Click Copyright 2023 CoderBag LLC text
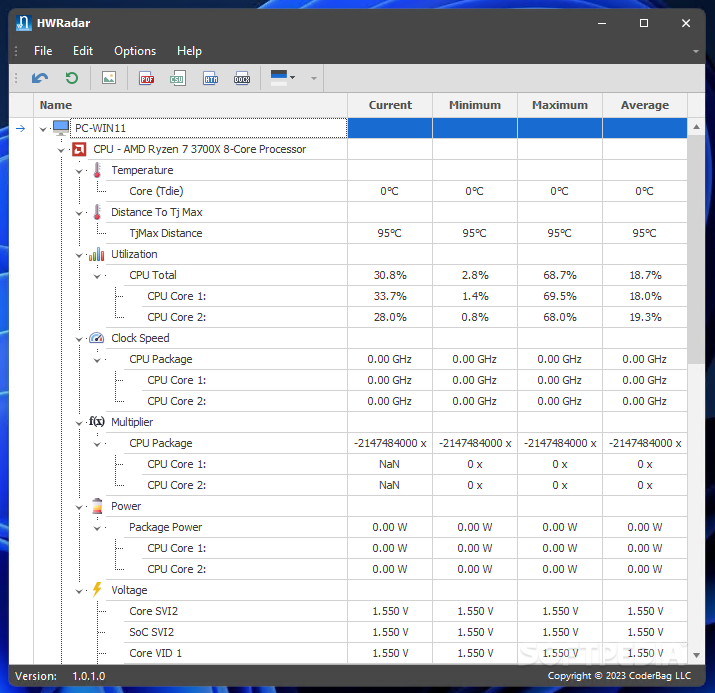The image size is (715, 693). (x=619, y=675)
